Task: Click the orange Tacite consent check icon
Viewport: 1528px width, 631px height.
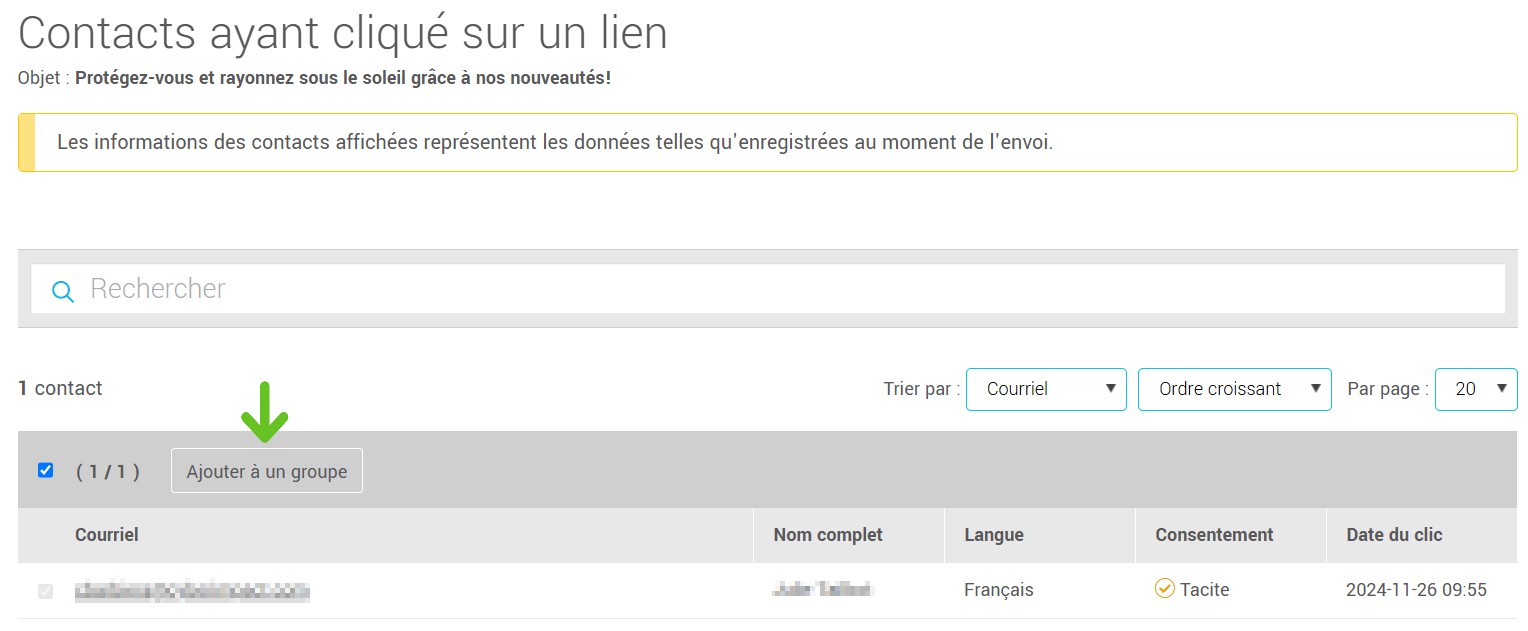Action: coord(1164,590)
